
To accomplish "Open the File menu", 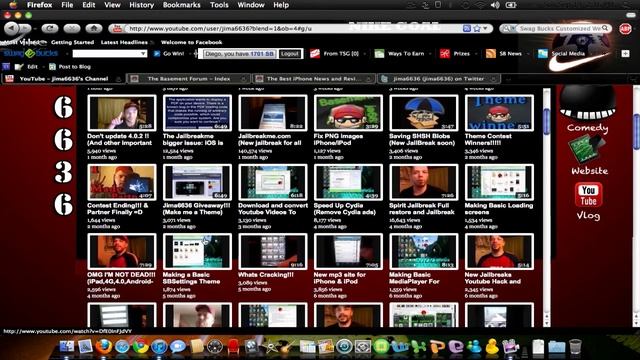I will point(67,5).
